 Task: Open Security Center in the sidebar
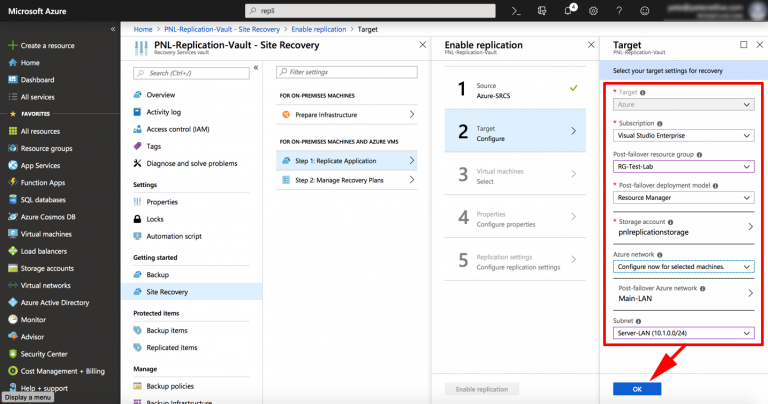coord(44,354)
